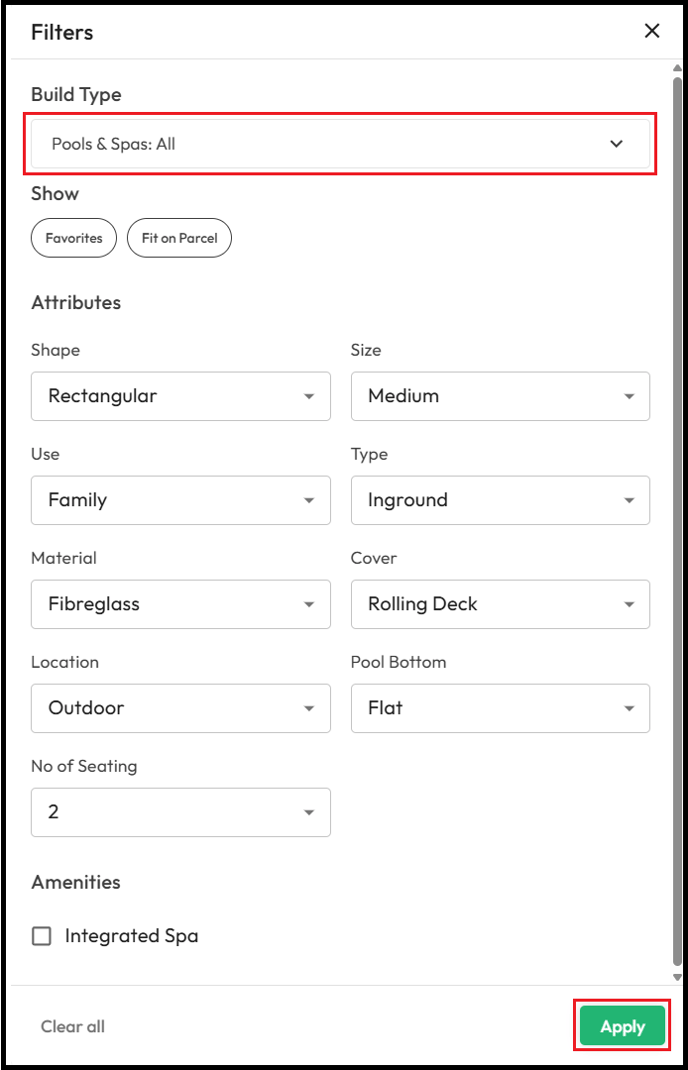Open the Cover dropdown showing Rolling Deck
688x1070 pixels.
[x=500, y=604]
